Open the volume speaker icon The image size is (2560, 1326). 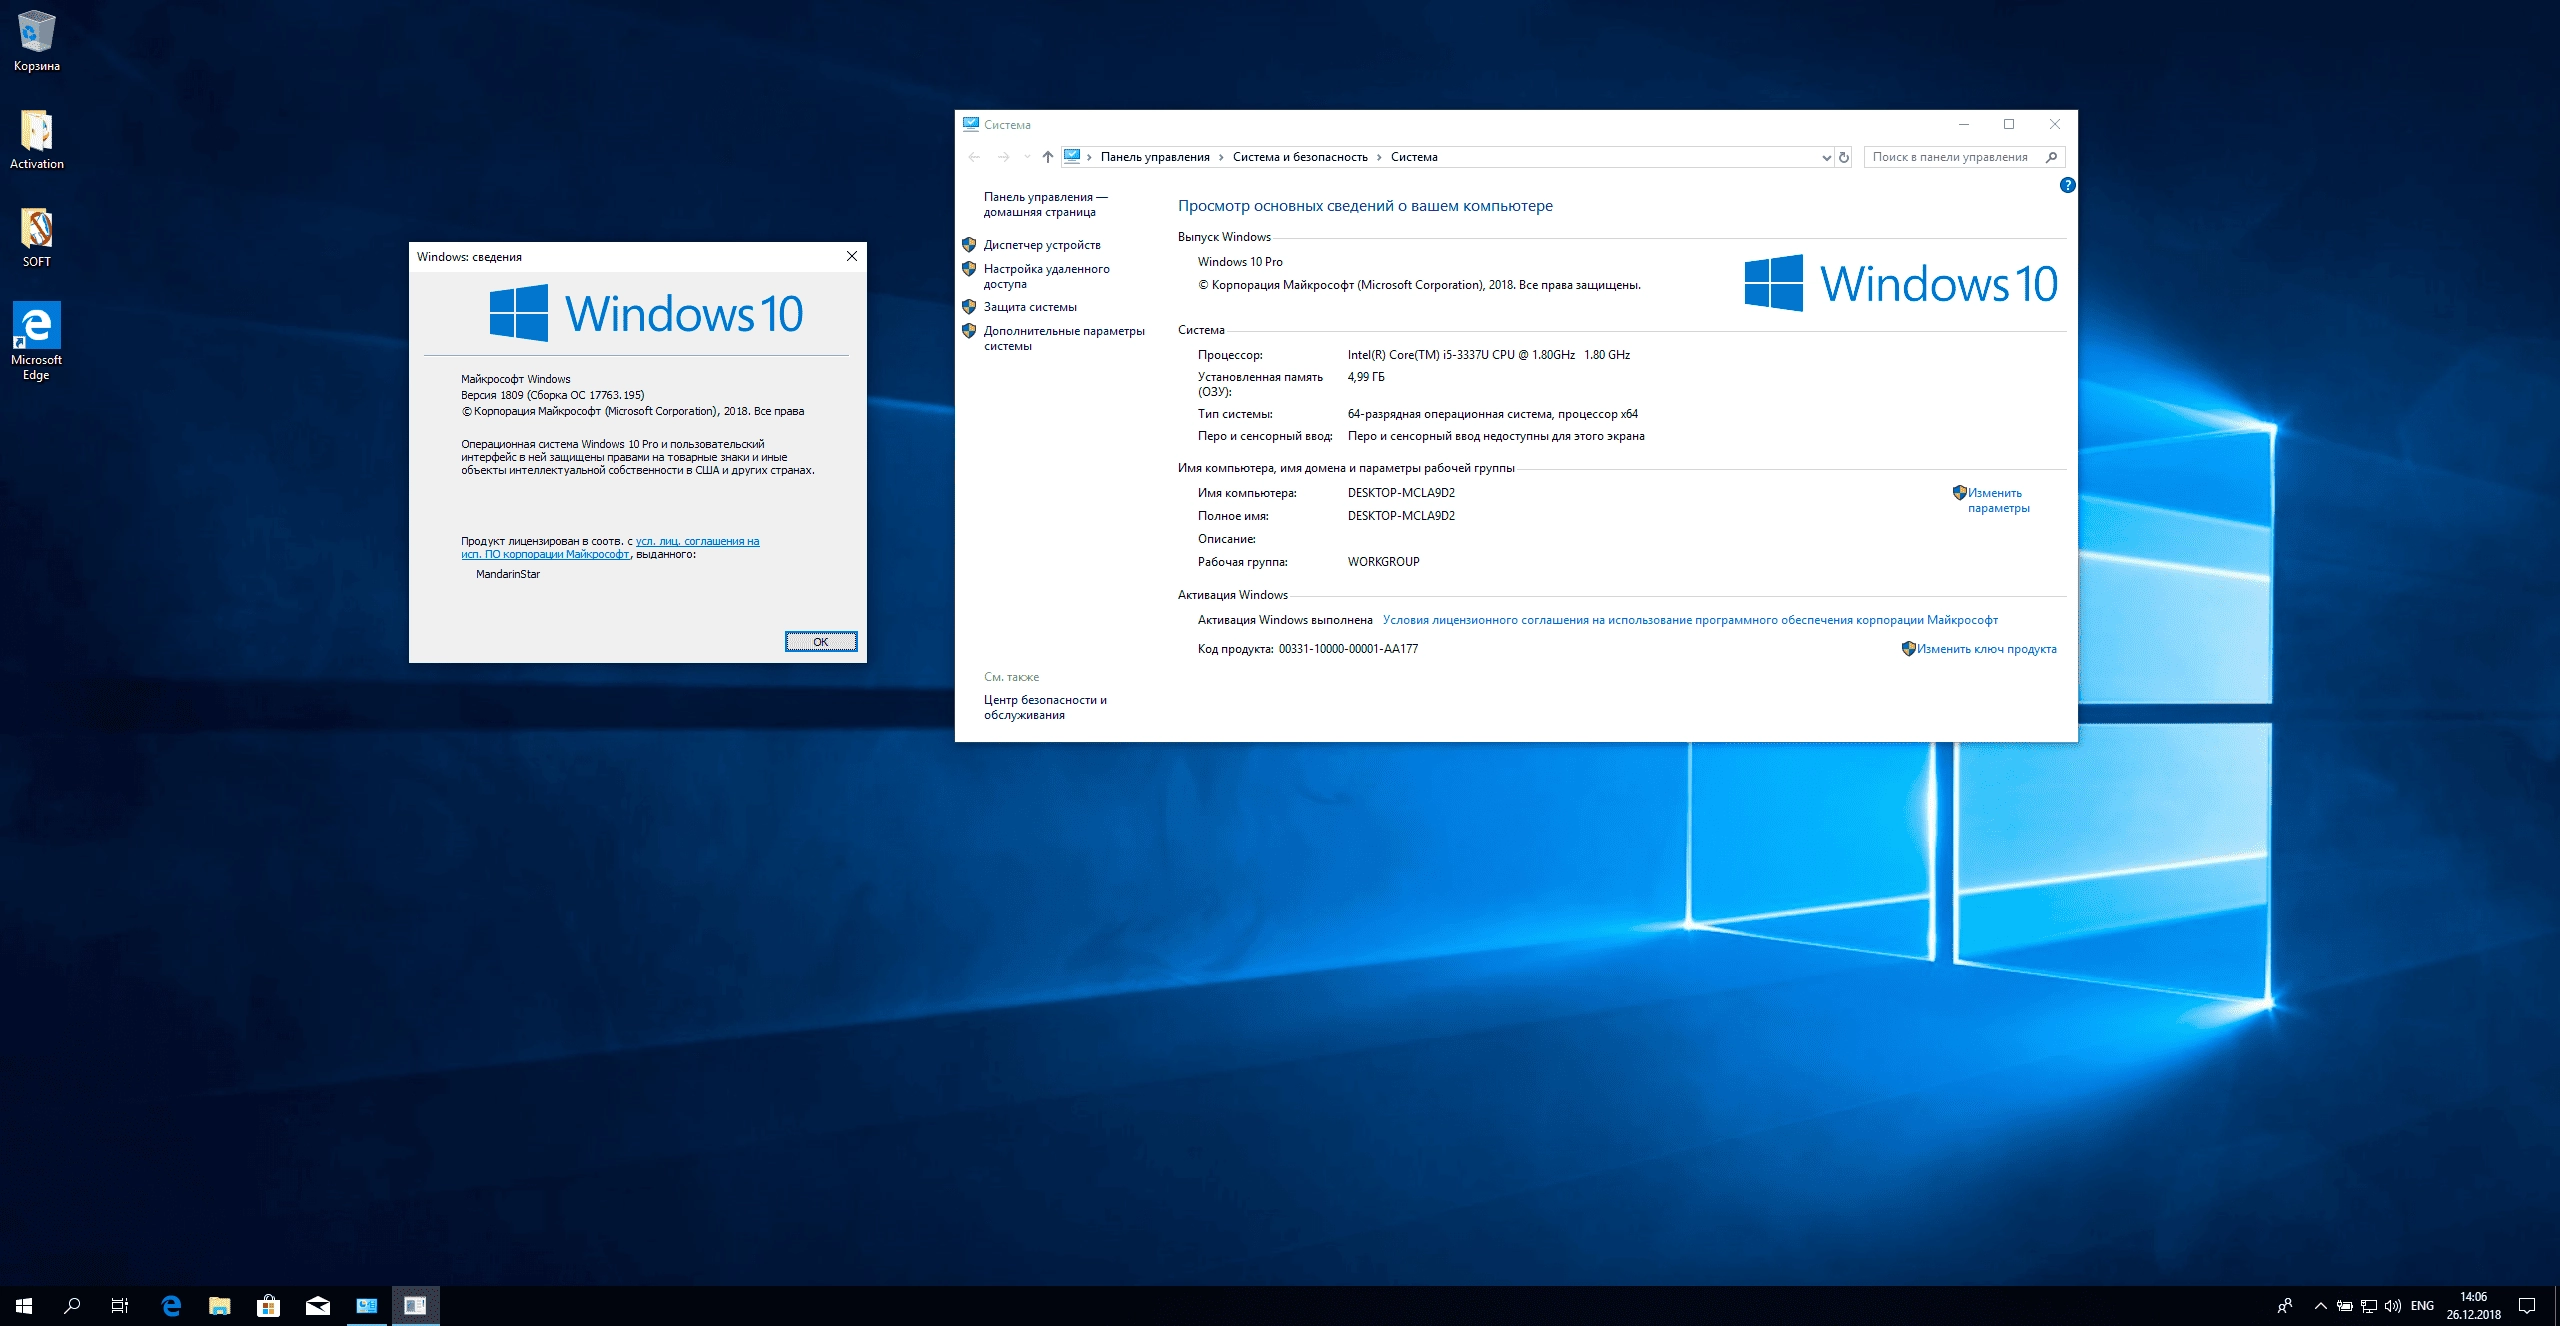coord(2393,1306)
